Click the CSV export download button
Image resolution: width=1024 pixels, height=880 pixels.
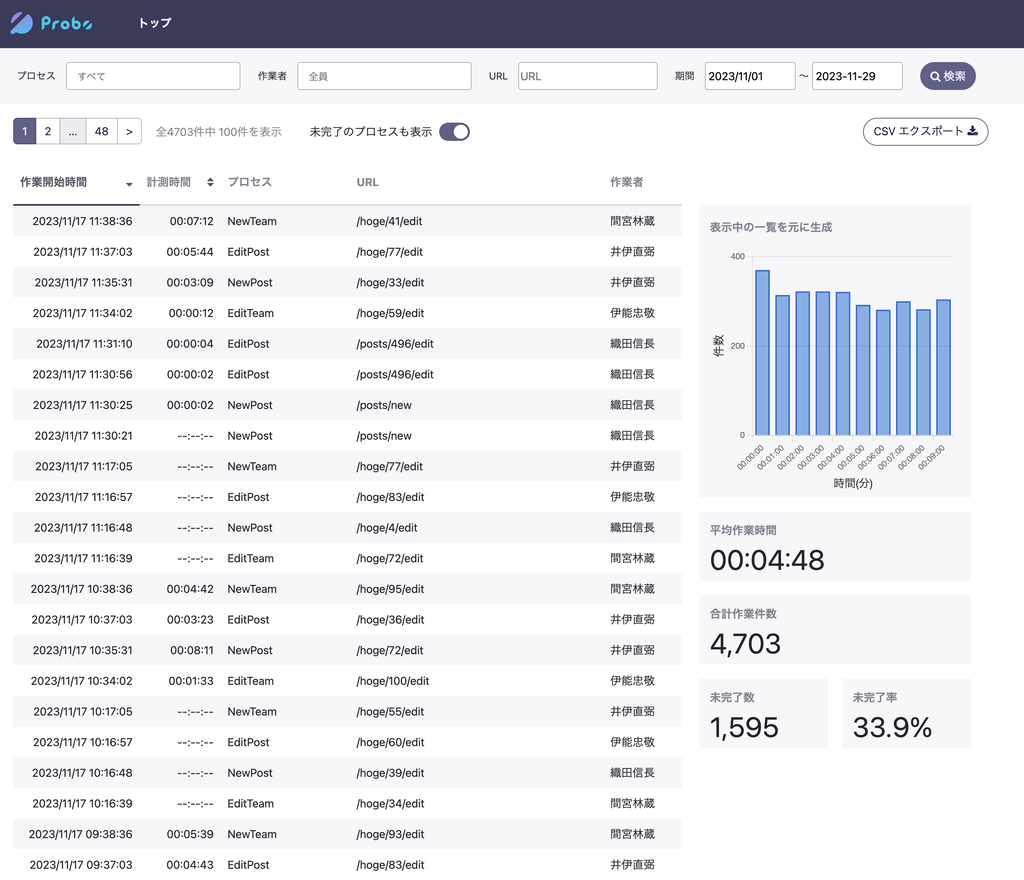click(x=925, y=131)
